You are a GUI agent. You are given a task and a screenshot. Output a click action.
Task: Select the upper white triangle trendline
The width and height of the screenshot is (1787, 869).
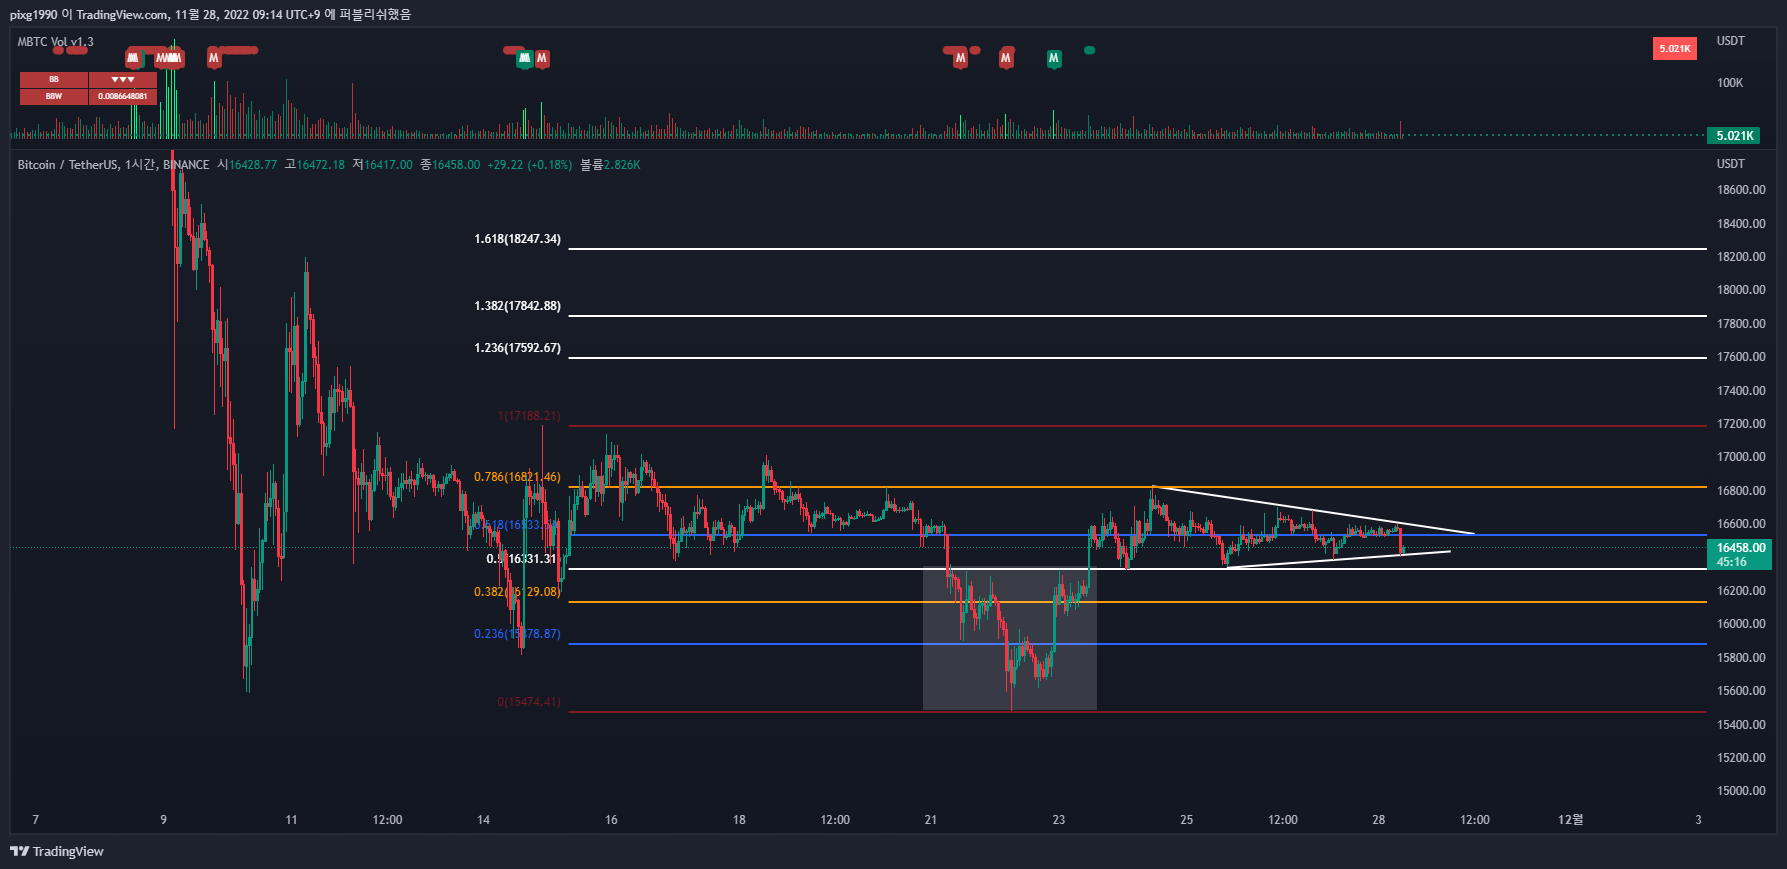point(1312,510)
